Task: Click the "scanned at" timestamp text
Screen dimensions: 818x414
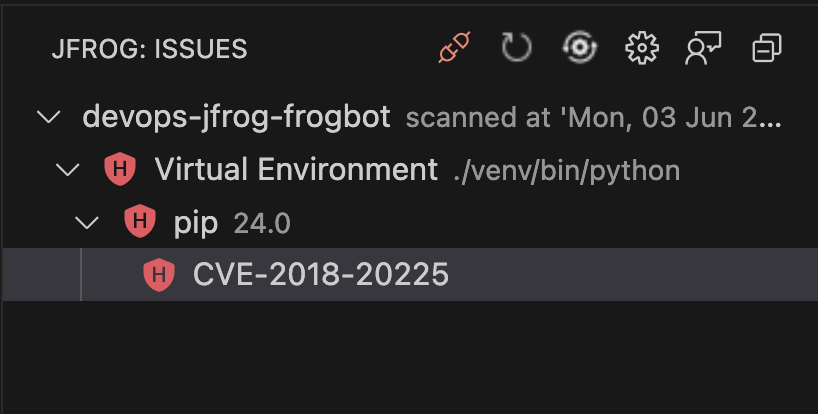Action: tap(592, 118)
